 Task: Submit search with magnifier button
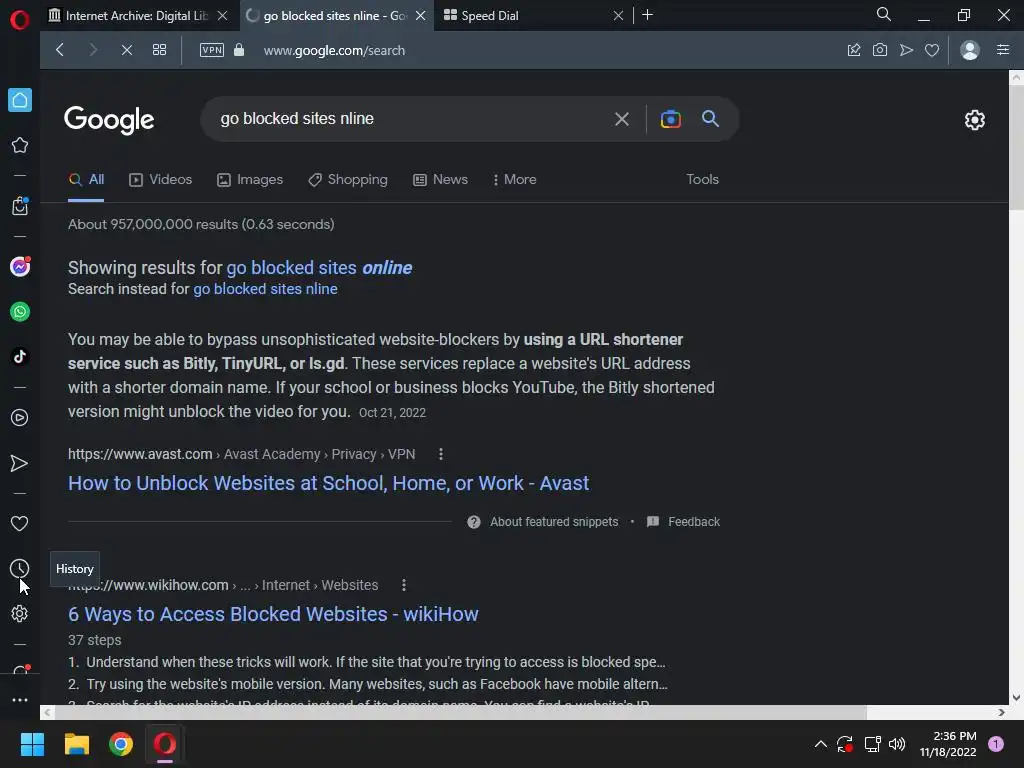pyautogui.click(x=711, y=119)
